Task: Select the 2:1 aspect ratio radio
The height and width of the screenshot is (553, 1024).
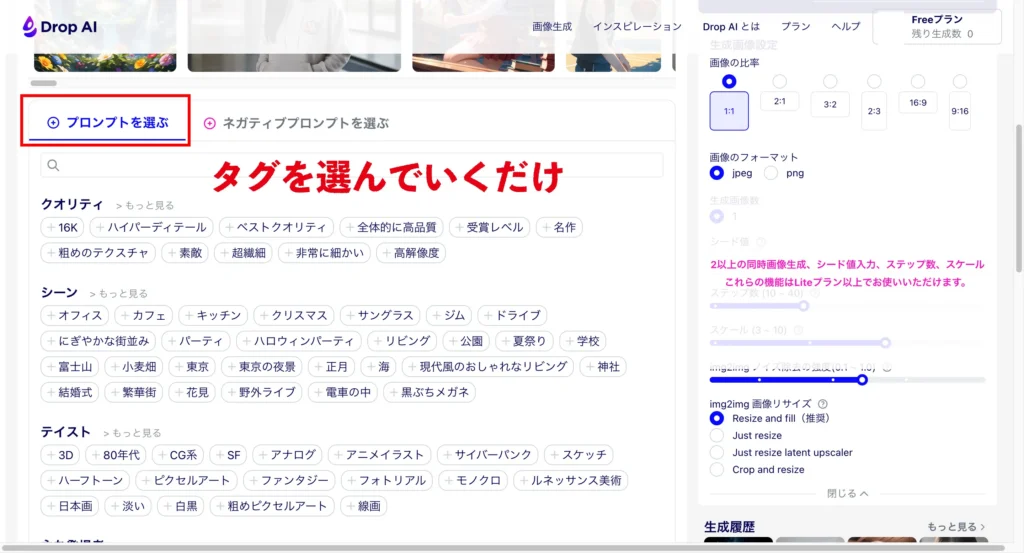Action: pyautogui.click(x=779, y=82)
